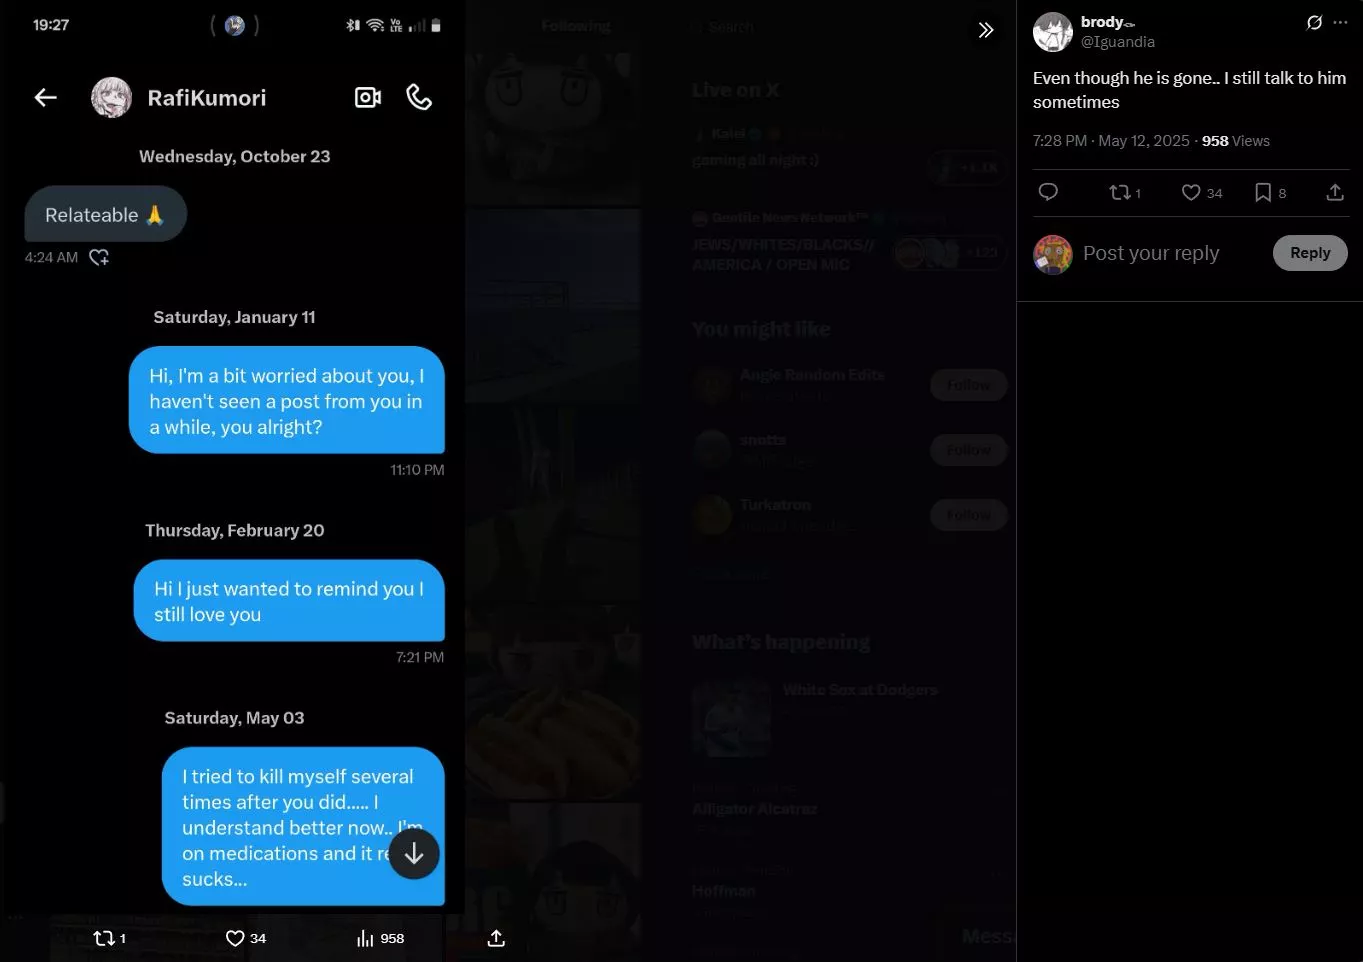Repost brody's post in the right panel

[1125, 192]
